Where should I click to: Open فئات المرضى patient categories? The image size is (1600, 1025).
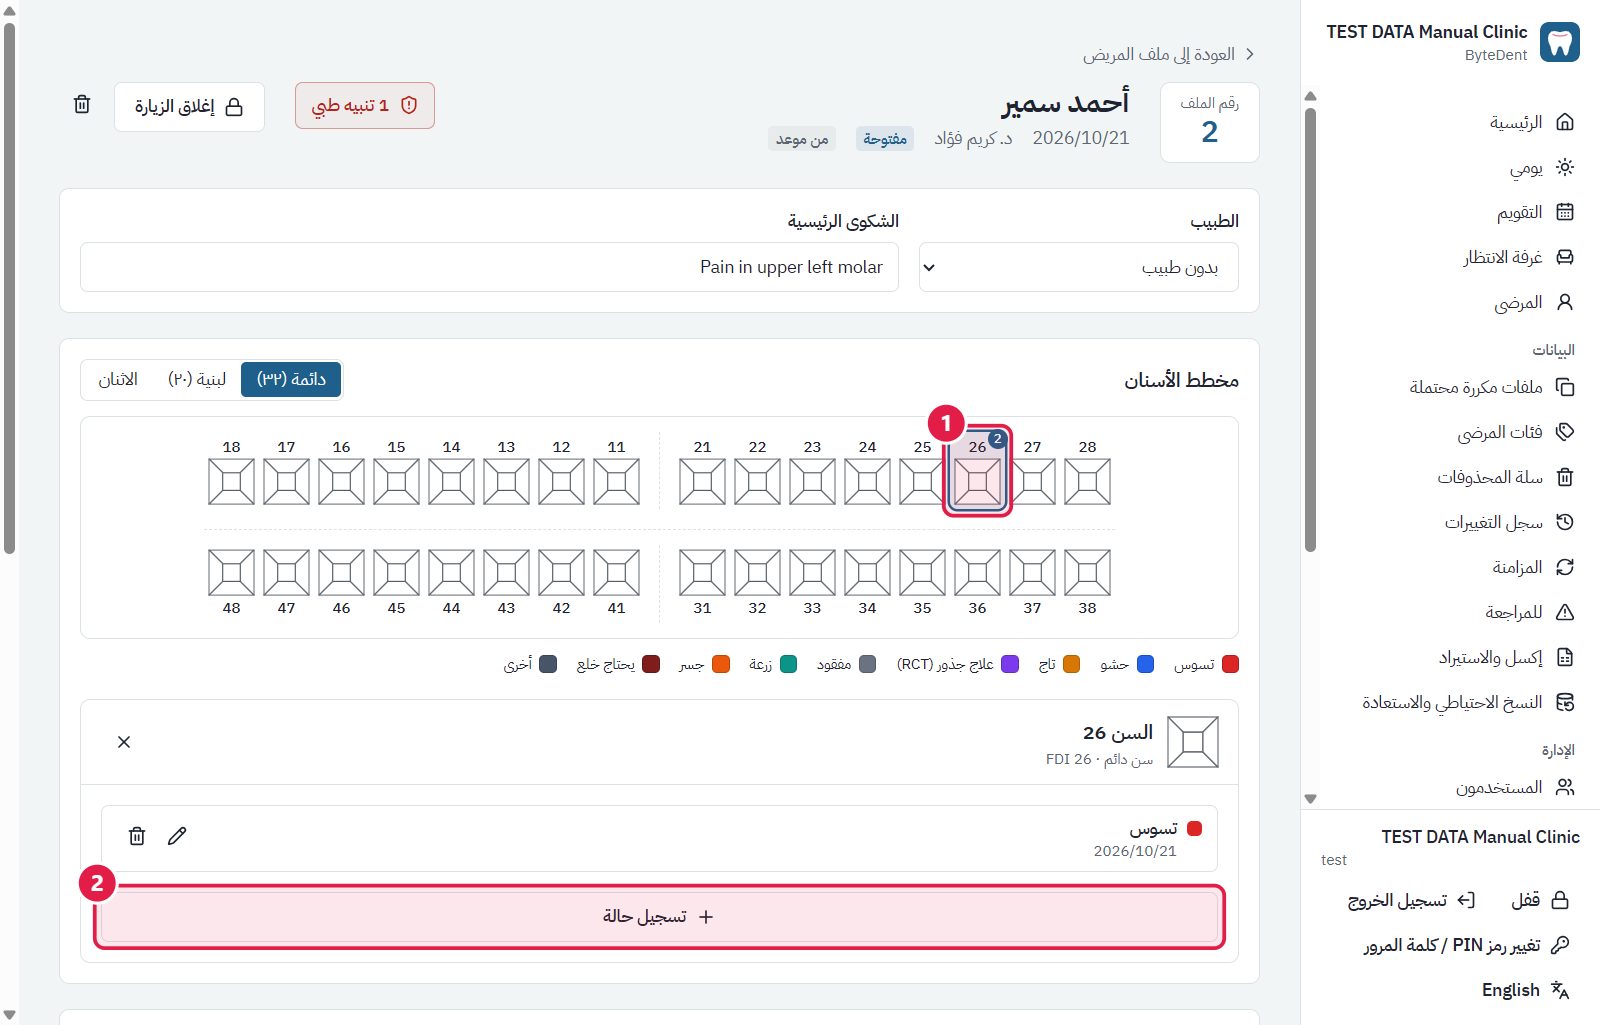[x=1515, y=432]
